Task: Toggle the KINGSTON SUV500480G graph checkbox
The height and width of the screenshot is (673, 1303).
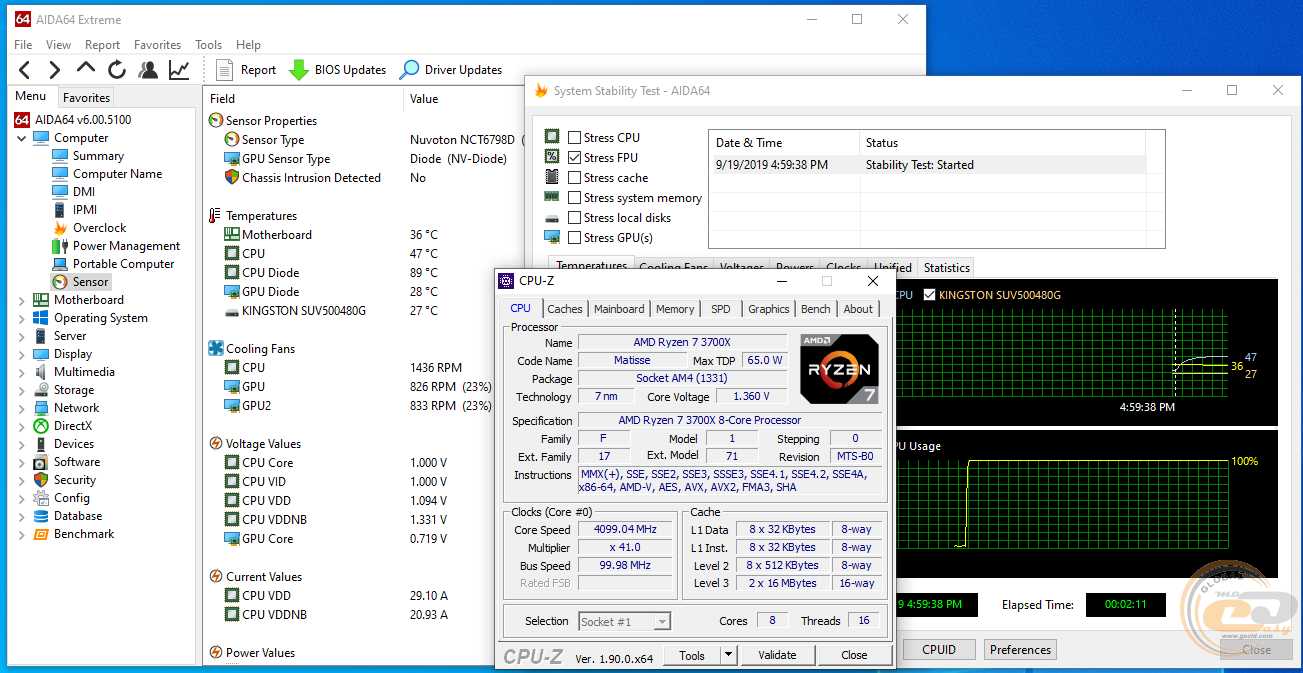Action: [x=930, y=295]
